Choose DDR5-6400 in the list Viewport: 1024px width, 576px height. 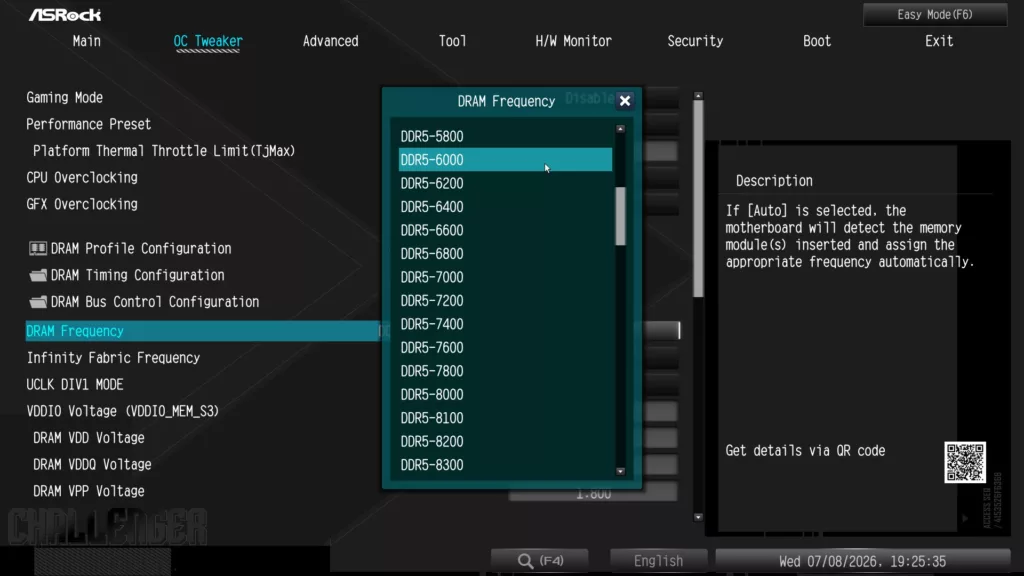(505, 206)
